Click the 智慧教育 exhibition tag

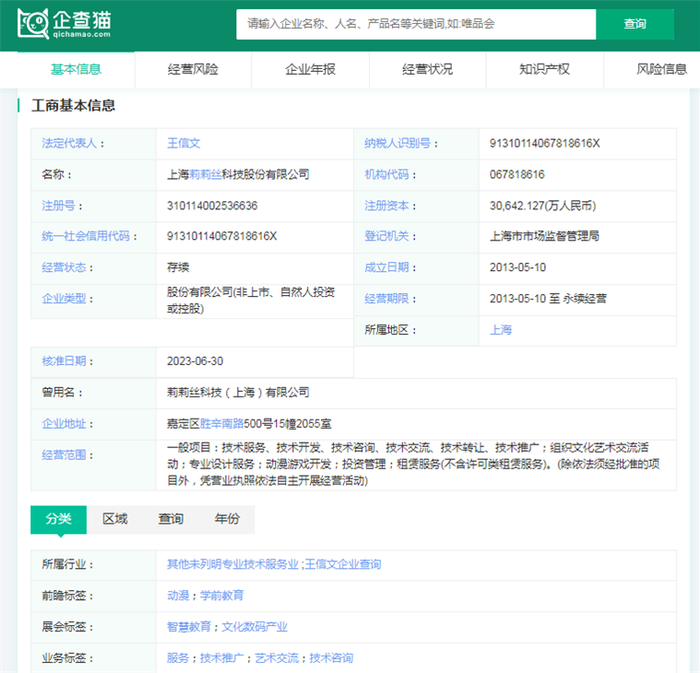tap(189, 627)
